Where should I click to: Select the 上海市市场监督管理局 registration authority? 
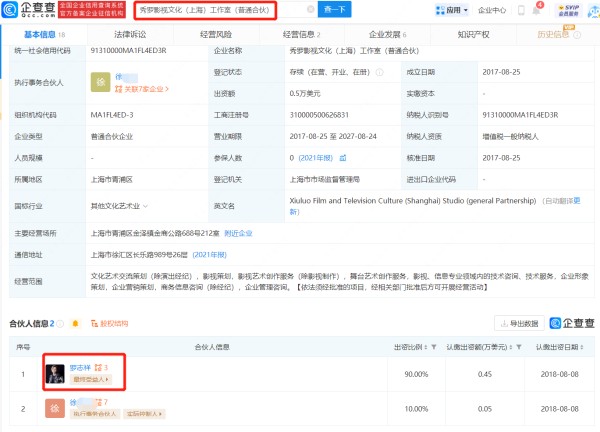(x=324, y=179)
